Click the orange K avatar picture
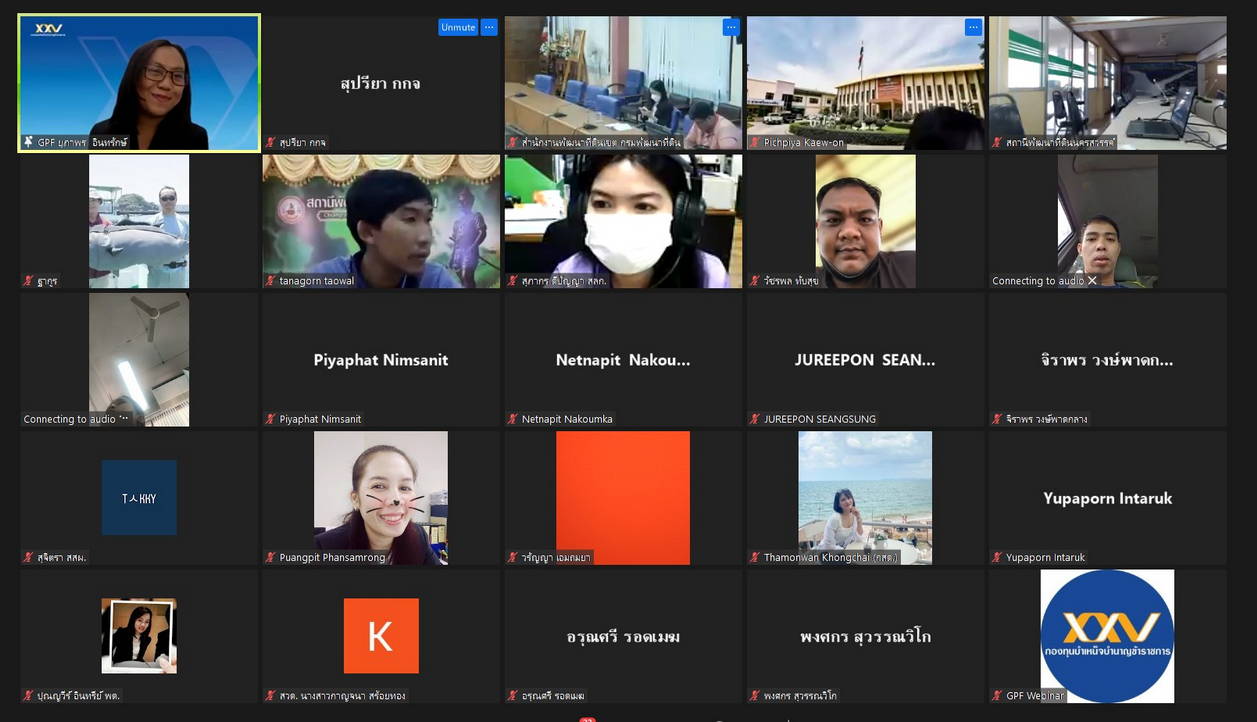1257x722 pixels. click(x=381, y=636)
